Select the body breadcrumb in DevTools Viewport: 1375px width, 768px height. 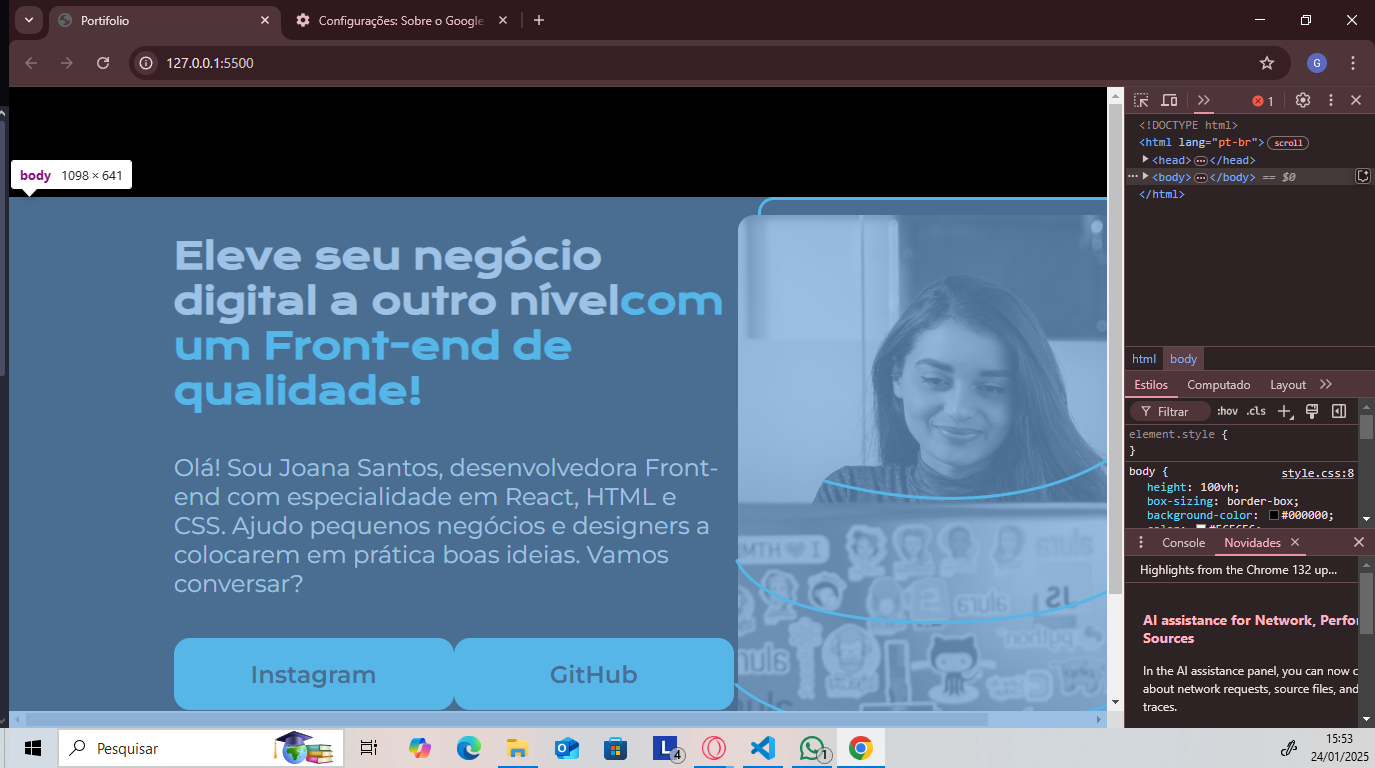coord(1184,359)
